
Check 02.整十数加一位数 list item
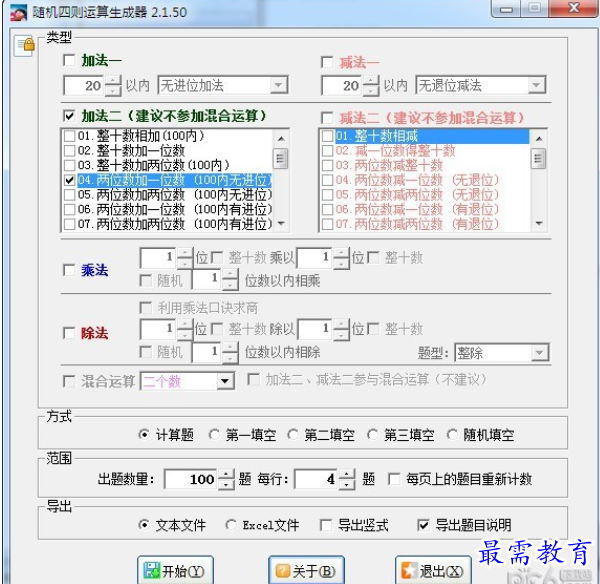coord(69,150)
